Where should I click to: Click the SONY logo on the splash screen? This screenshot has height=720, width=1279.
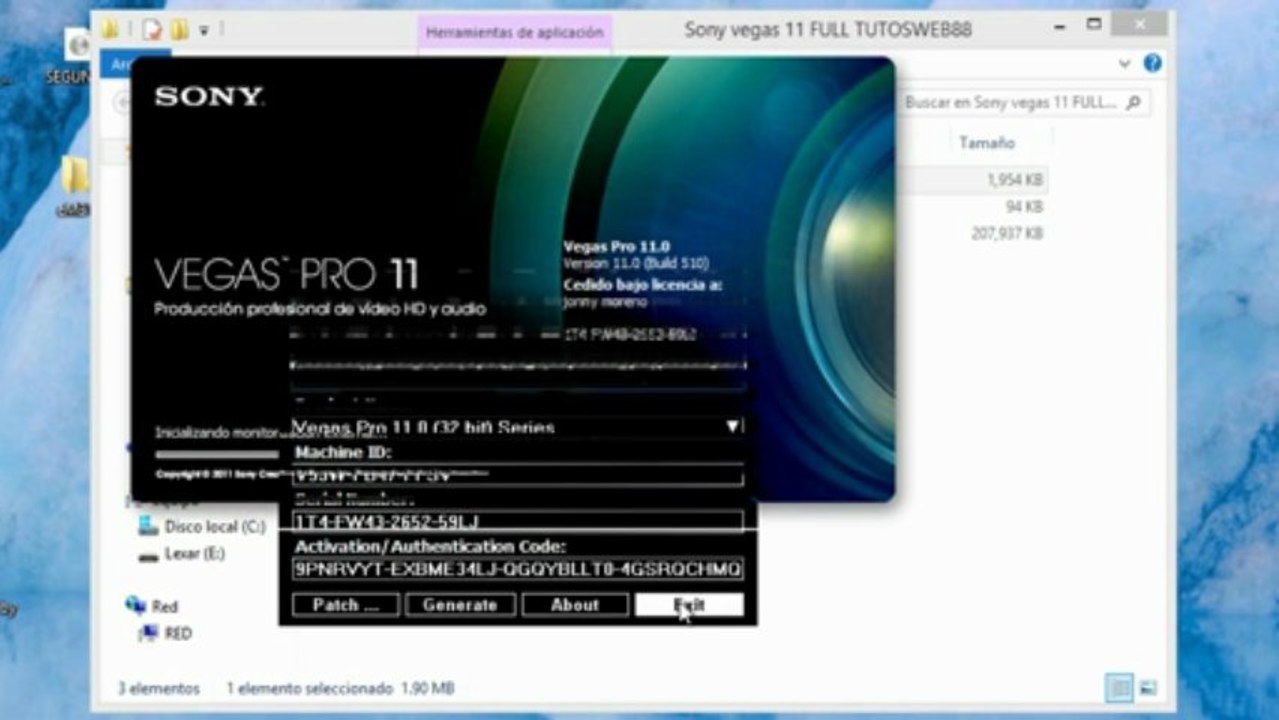(209, 97)
